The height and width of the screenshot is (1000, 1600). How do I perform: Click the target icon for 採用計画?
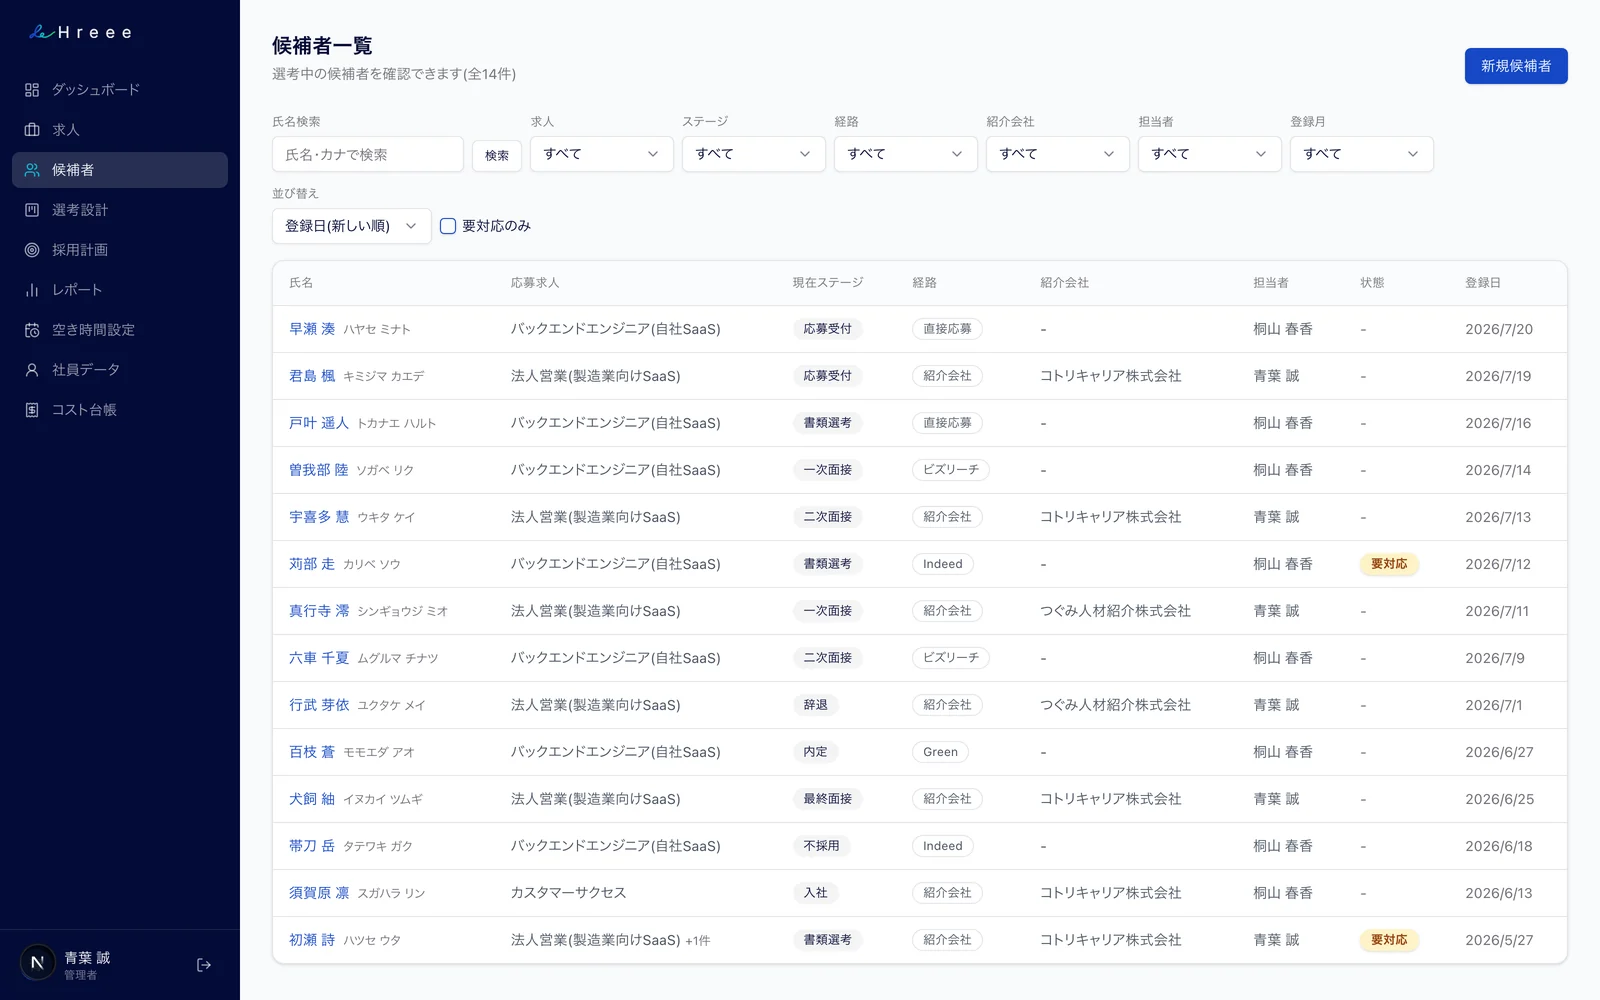[x=32, y=250]
